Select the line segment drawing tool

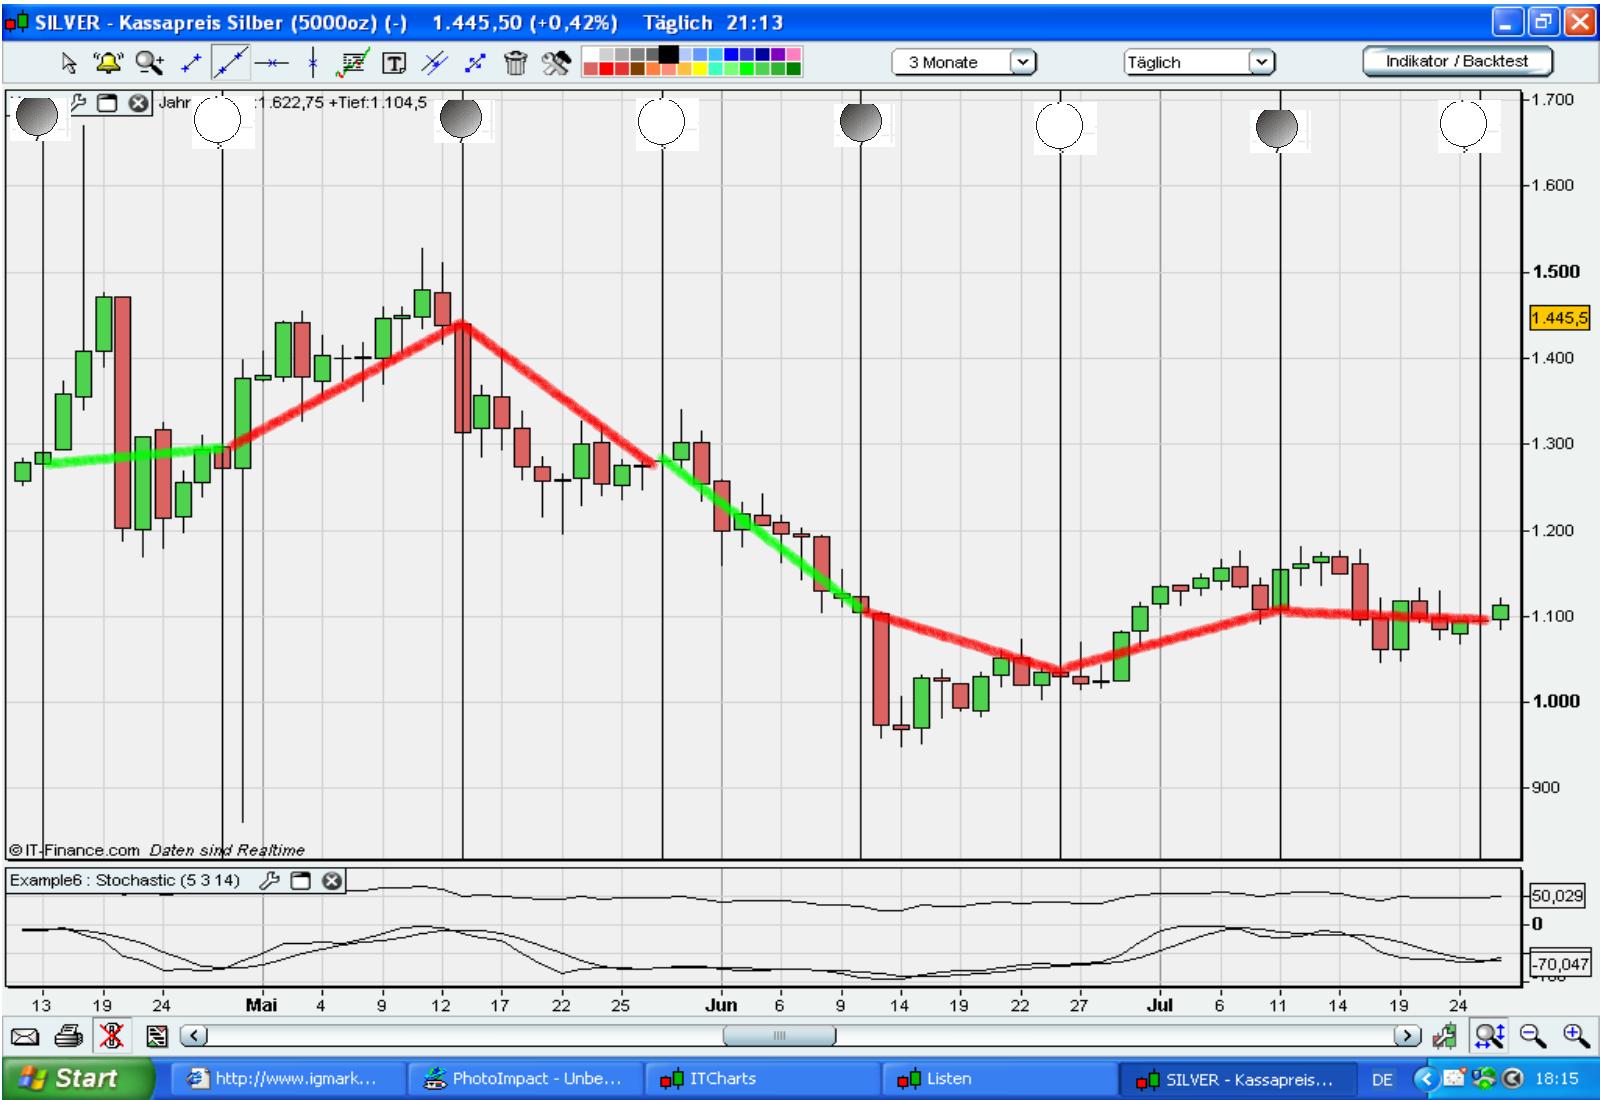(191, 63)
